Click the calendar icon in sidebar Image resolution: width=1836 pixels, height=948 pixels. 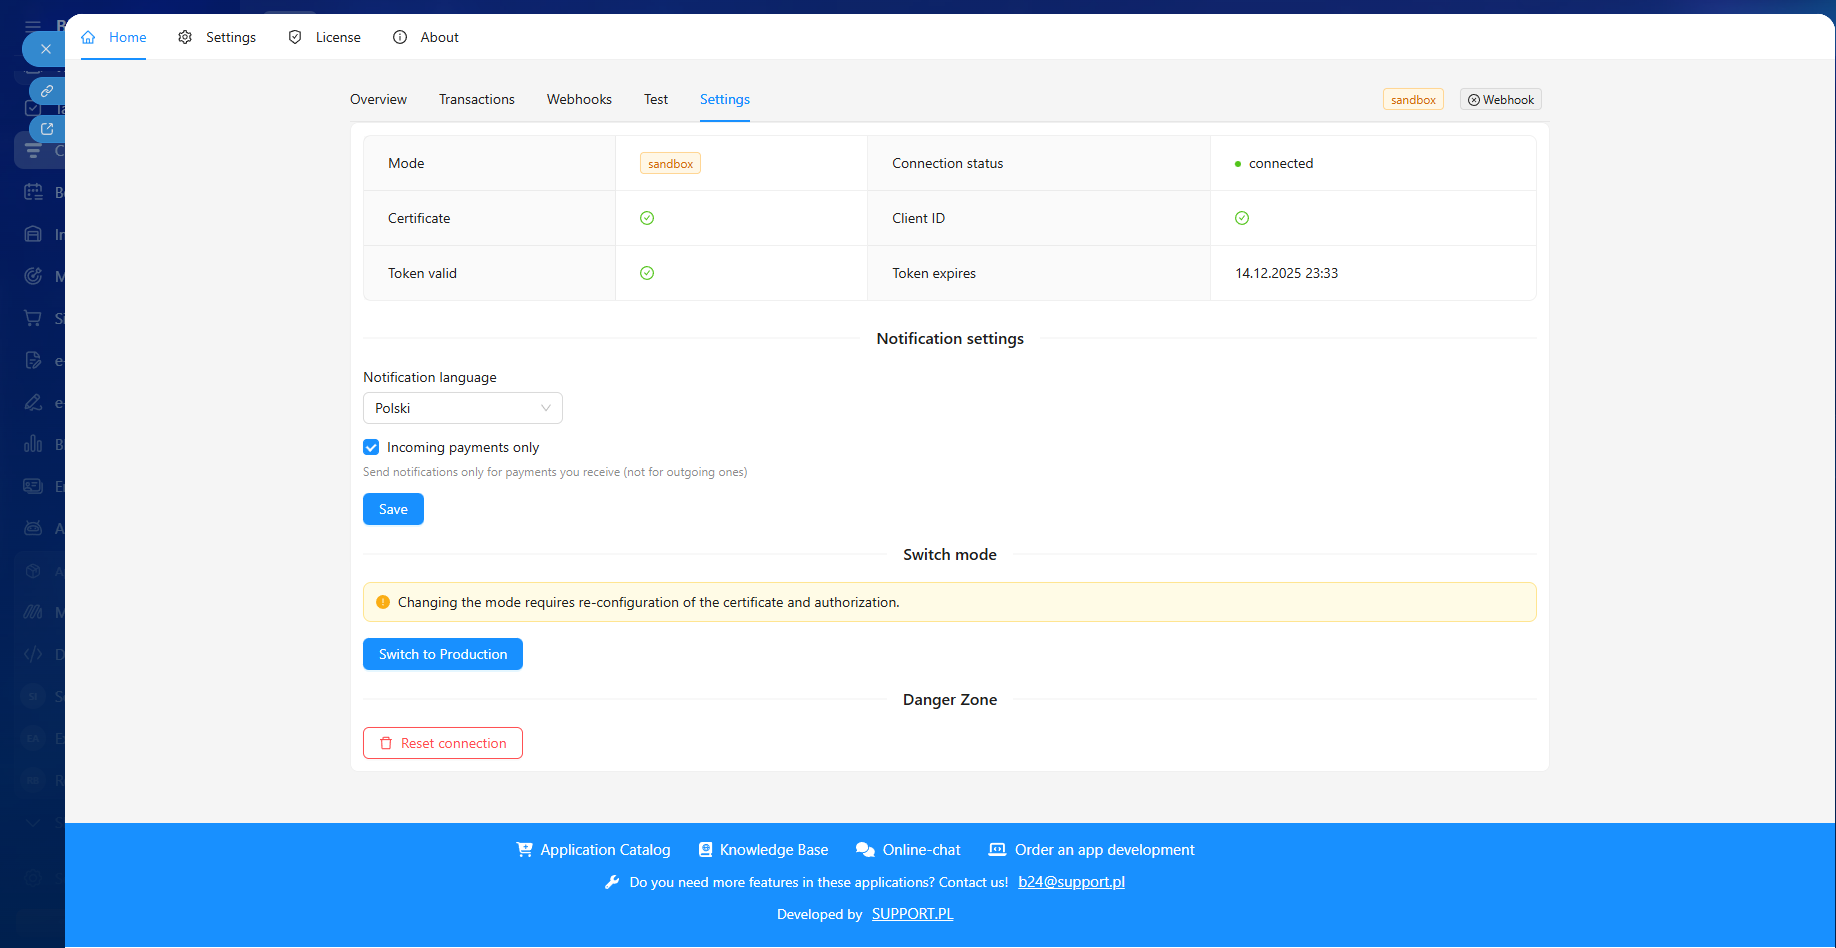pos(33,192)
